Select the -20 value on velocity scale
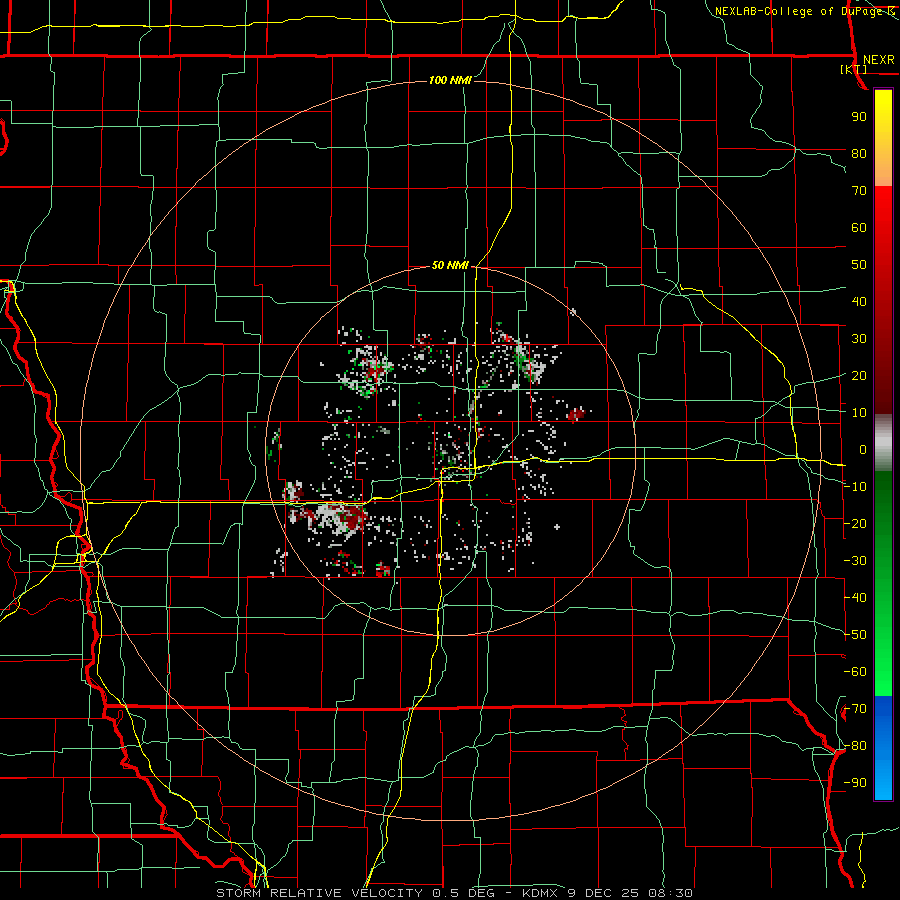 click(855, 523)
